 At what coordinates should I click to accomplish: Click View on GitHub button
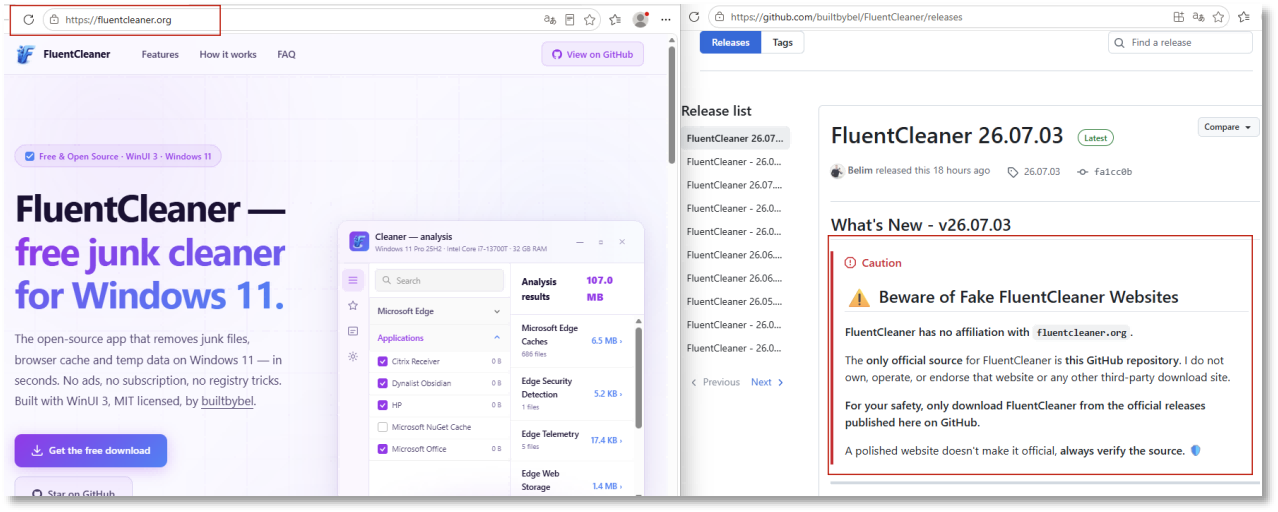click(x=593, y=55)
